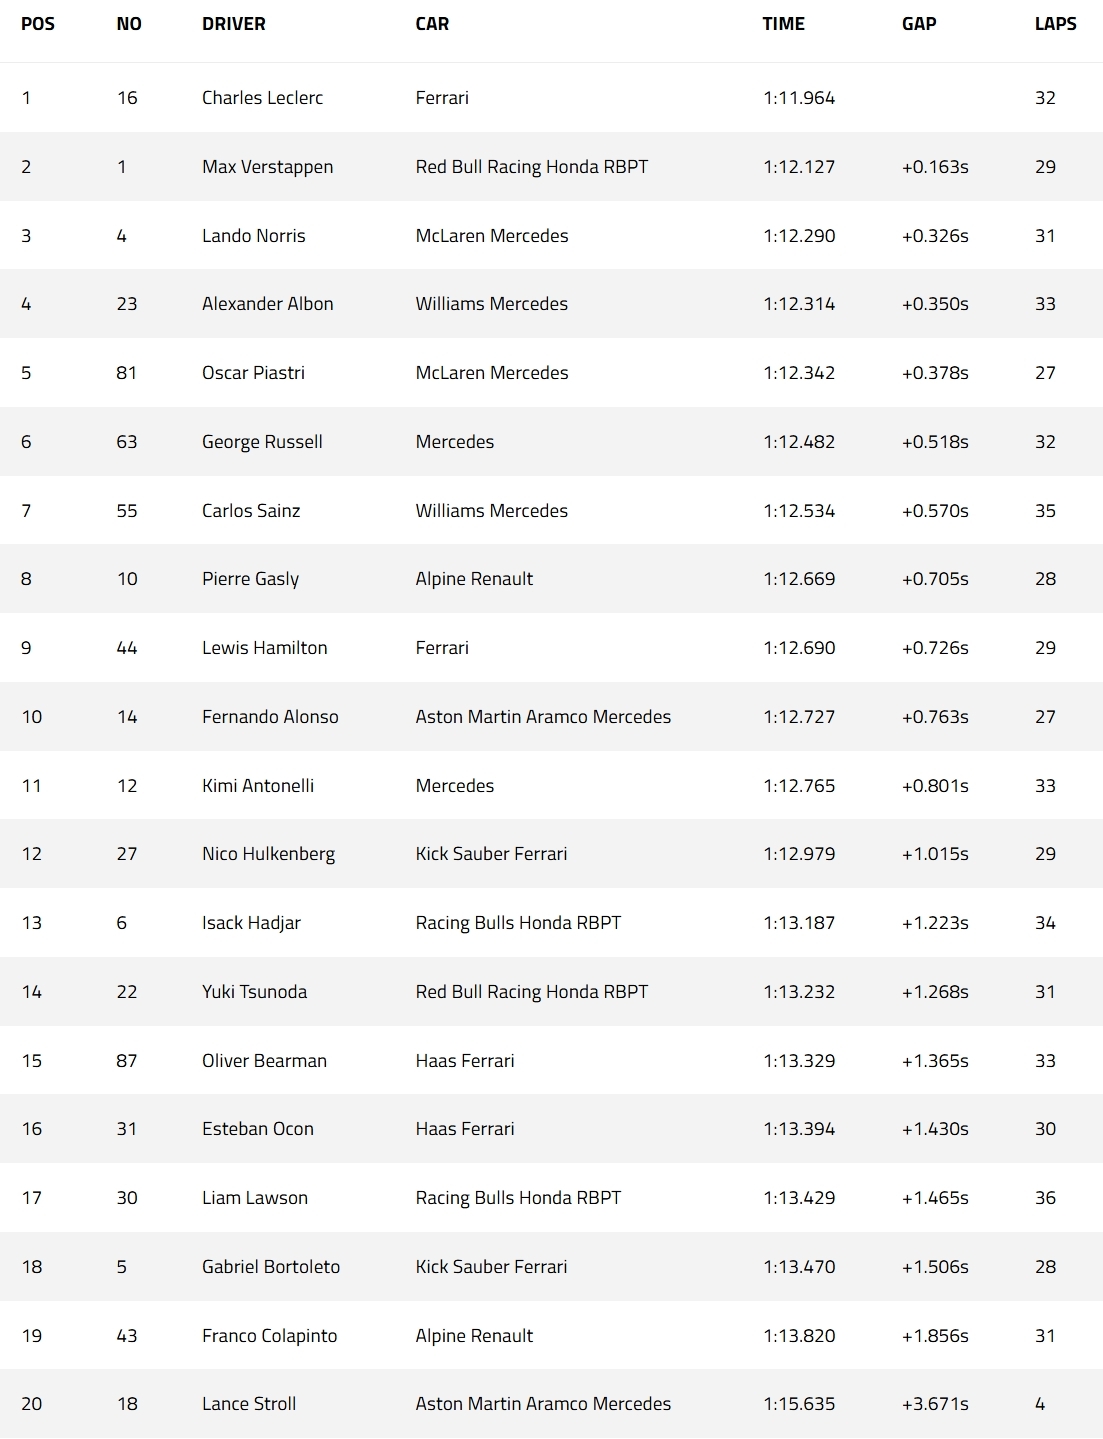Select driver Lando Norris
The image size is (1103, 1439).
(x=253, y=236)
